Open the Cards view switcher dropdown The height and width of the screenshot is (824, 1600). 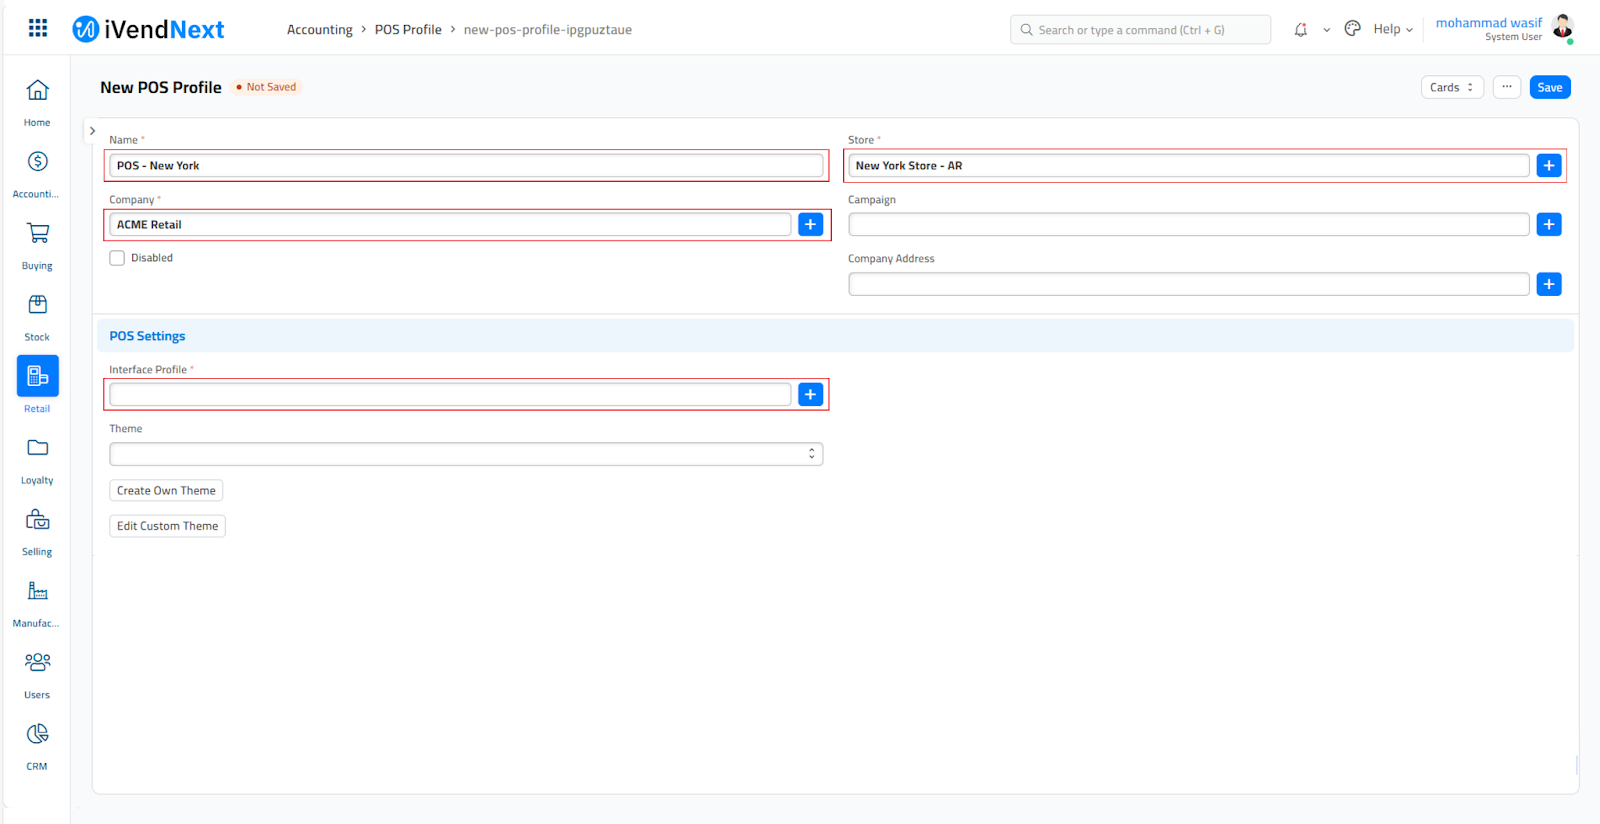click(x=1452, y=87)
